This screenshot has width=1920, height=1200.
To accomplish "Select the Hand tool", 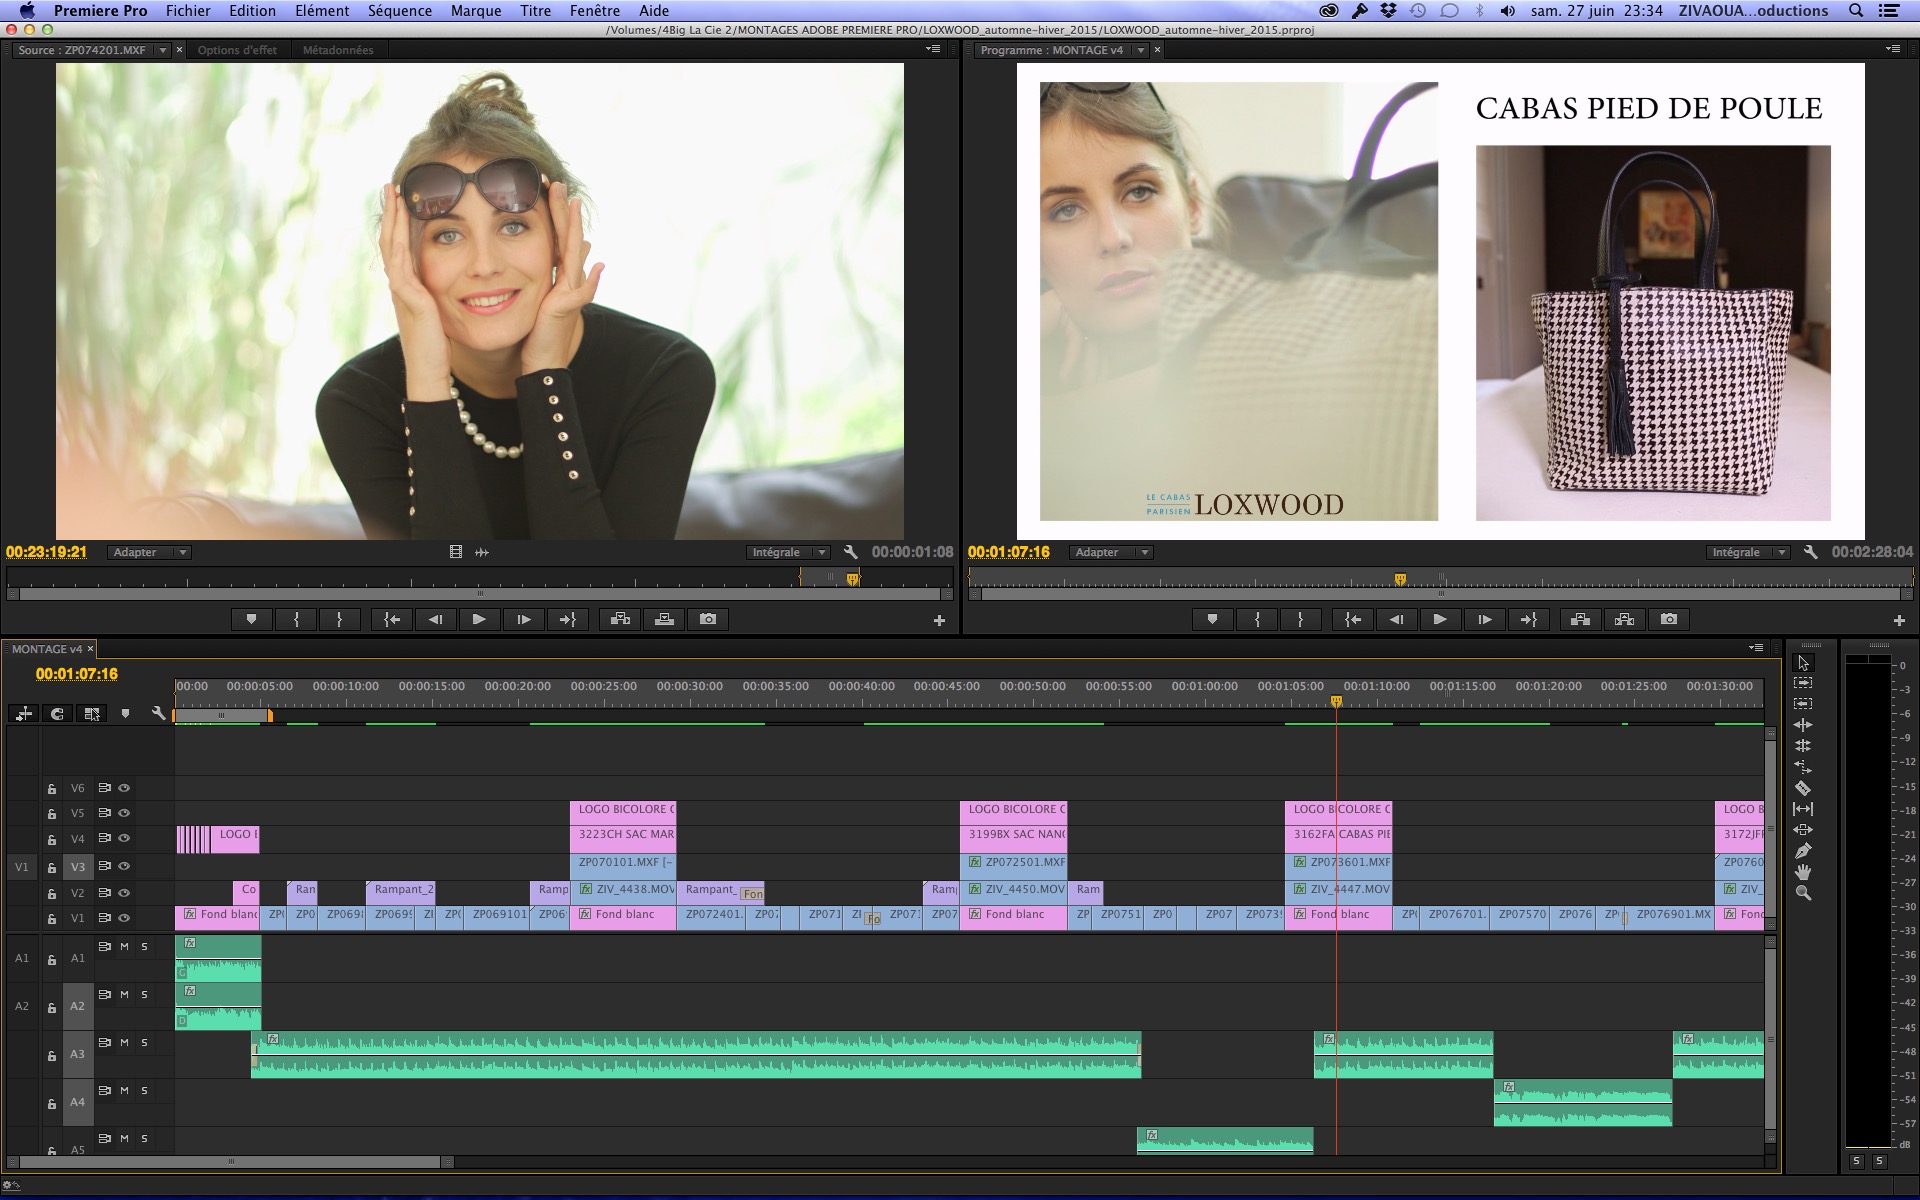I will tap(1803, 872).
